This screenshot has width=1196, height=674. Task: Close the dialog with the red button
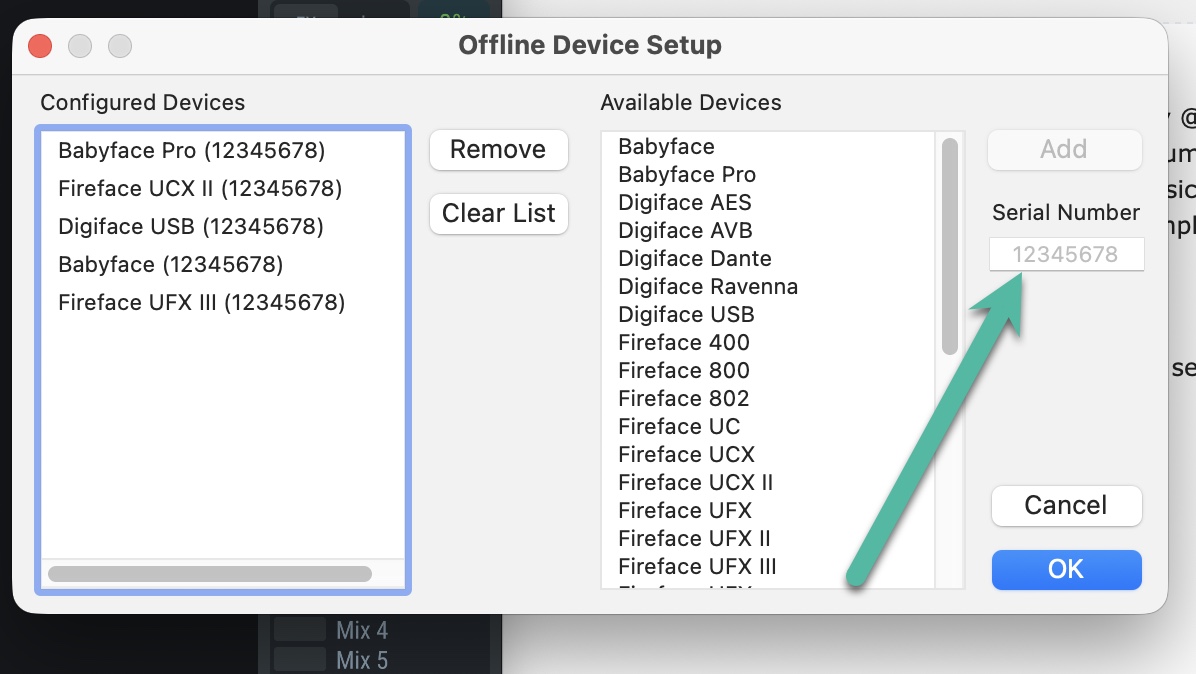click(x=40, y=46)
